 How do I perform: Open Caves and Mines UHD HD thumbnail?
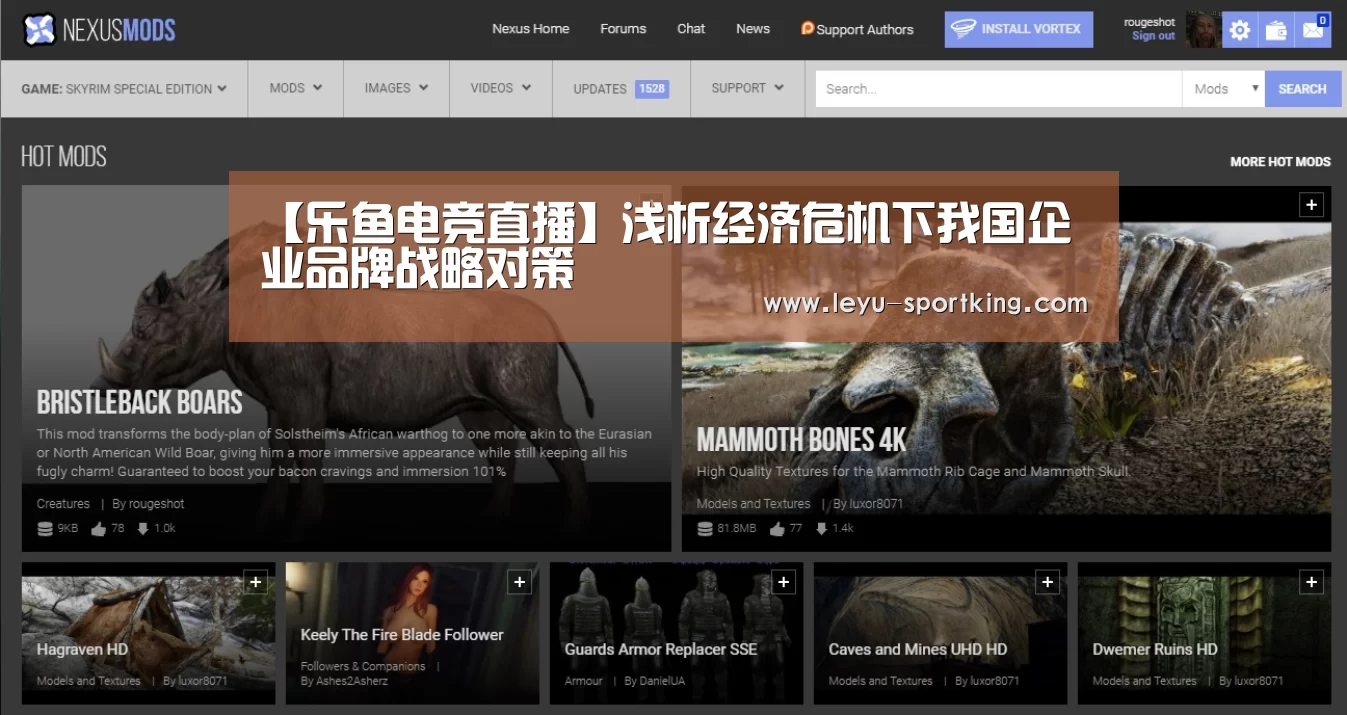(x=940, y=633)
